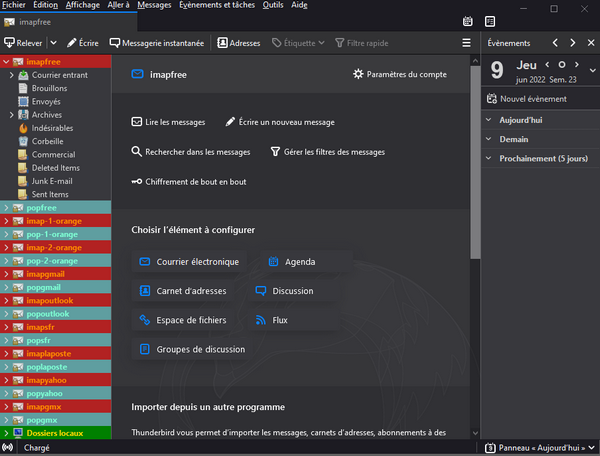Open Messagerie instantanée chat

tap(157, 43)
